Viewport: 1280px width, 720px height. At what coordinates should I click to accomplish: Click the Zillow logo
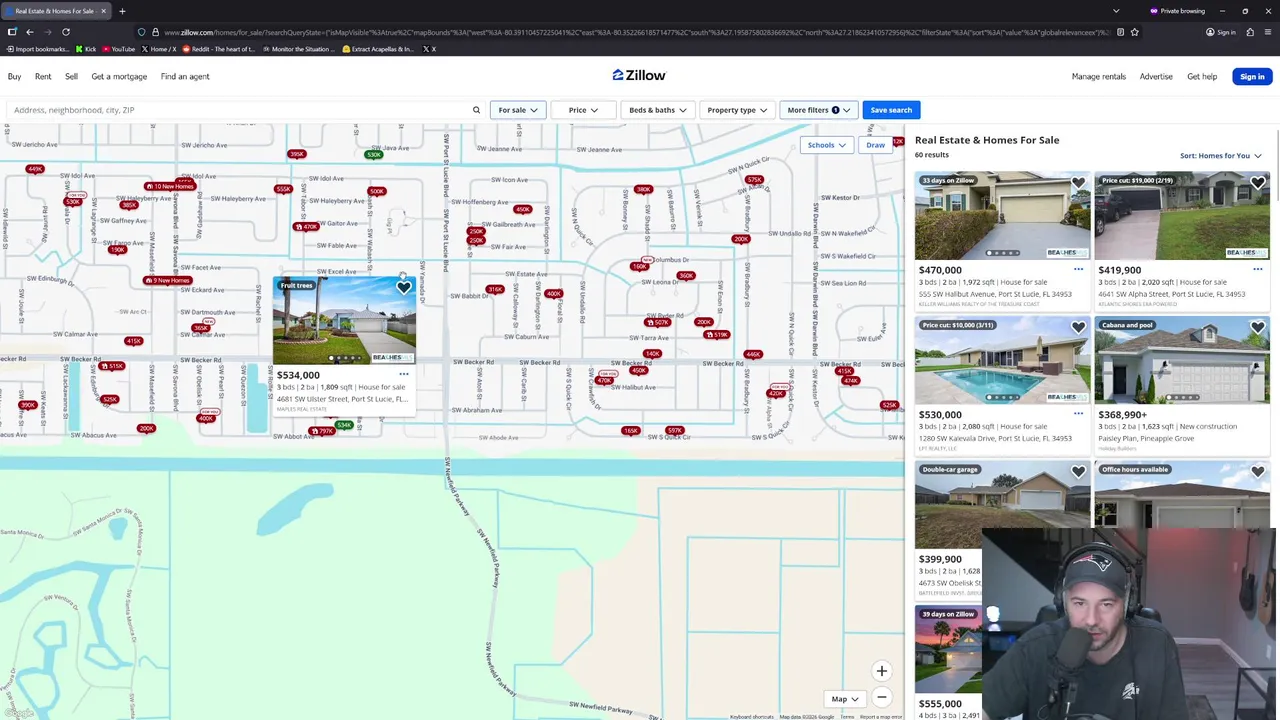639,75
